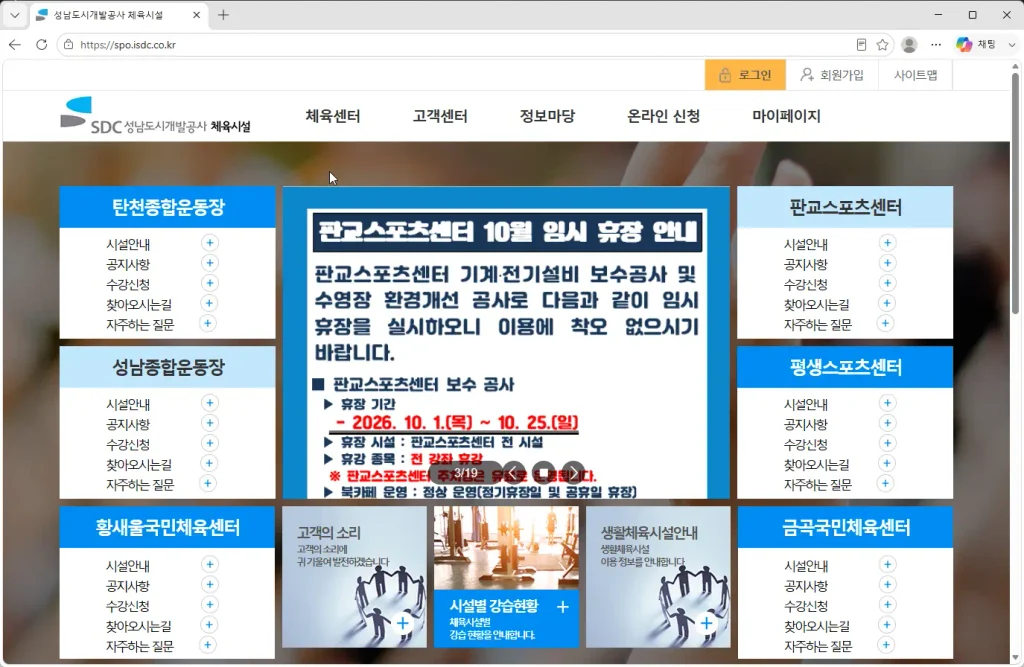
Task: Open browser settings and more menu
Action: point(936,44)
